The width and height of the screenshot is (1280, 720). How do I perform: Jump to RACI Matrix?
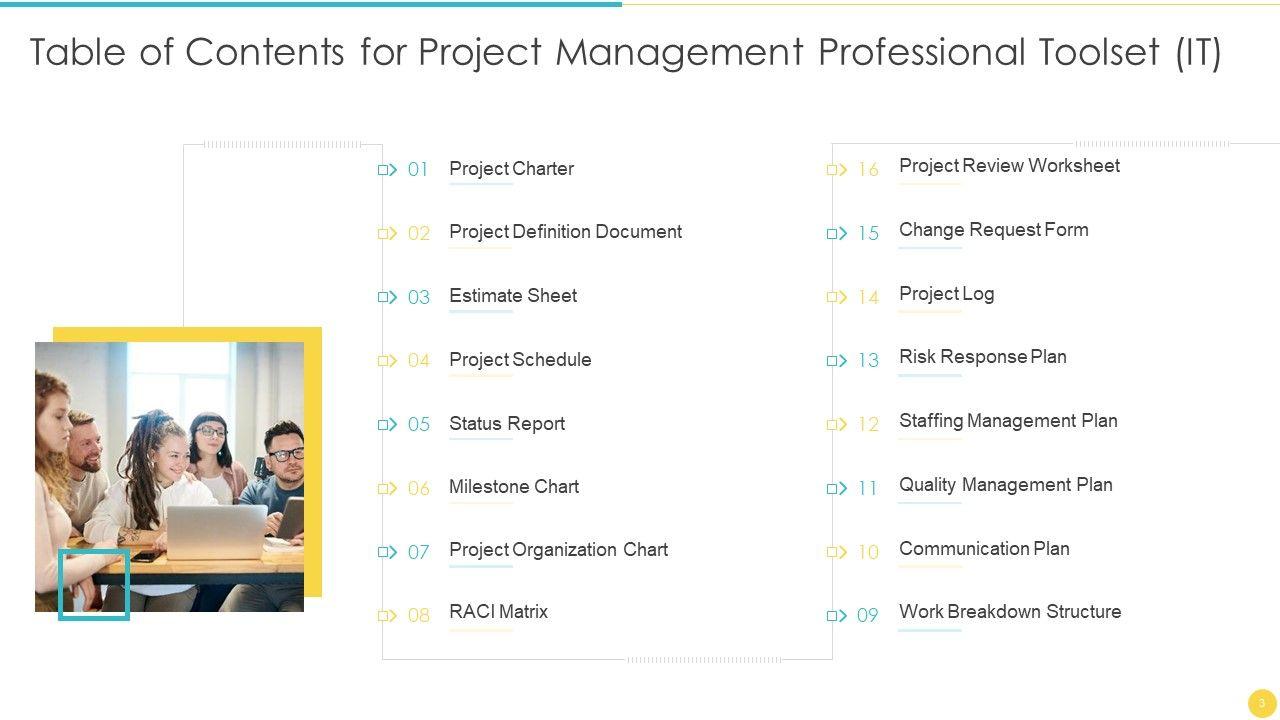pyautogui.click(x=498, y=612)
